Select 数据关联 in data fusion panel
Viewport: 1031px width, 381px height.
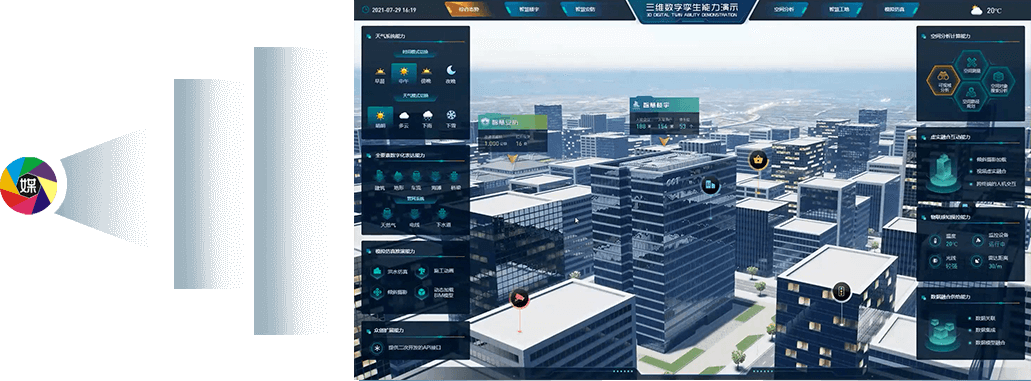(986, 318)
